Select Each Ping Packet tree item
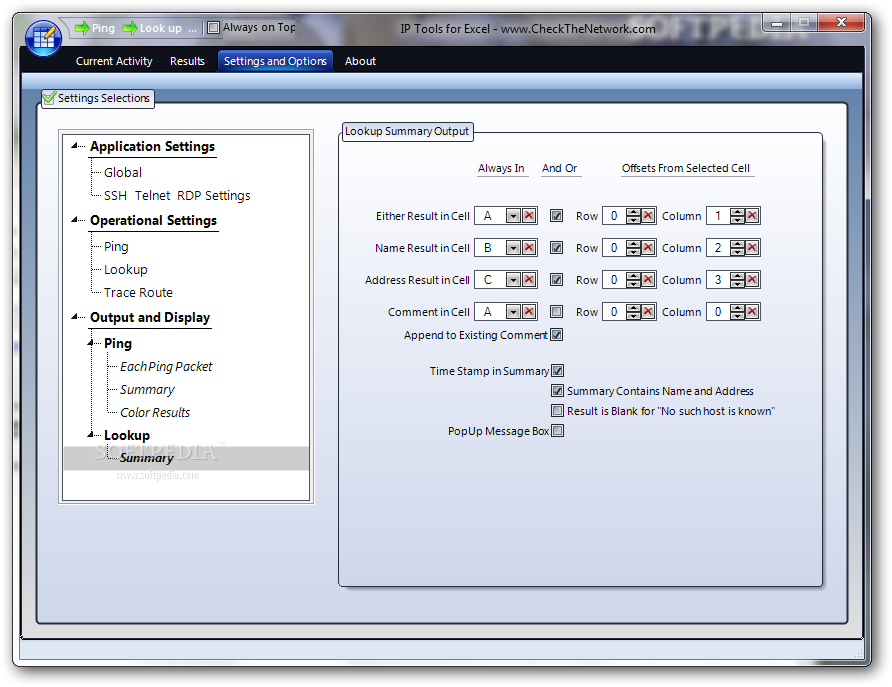Screen dimensions: 892x687 point(166,367)
